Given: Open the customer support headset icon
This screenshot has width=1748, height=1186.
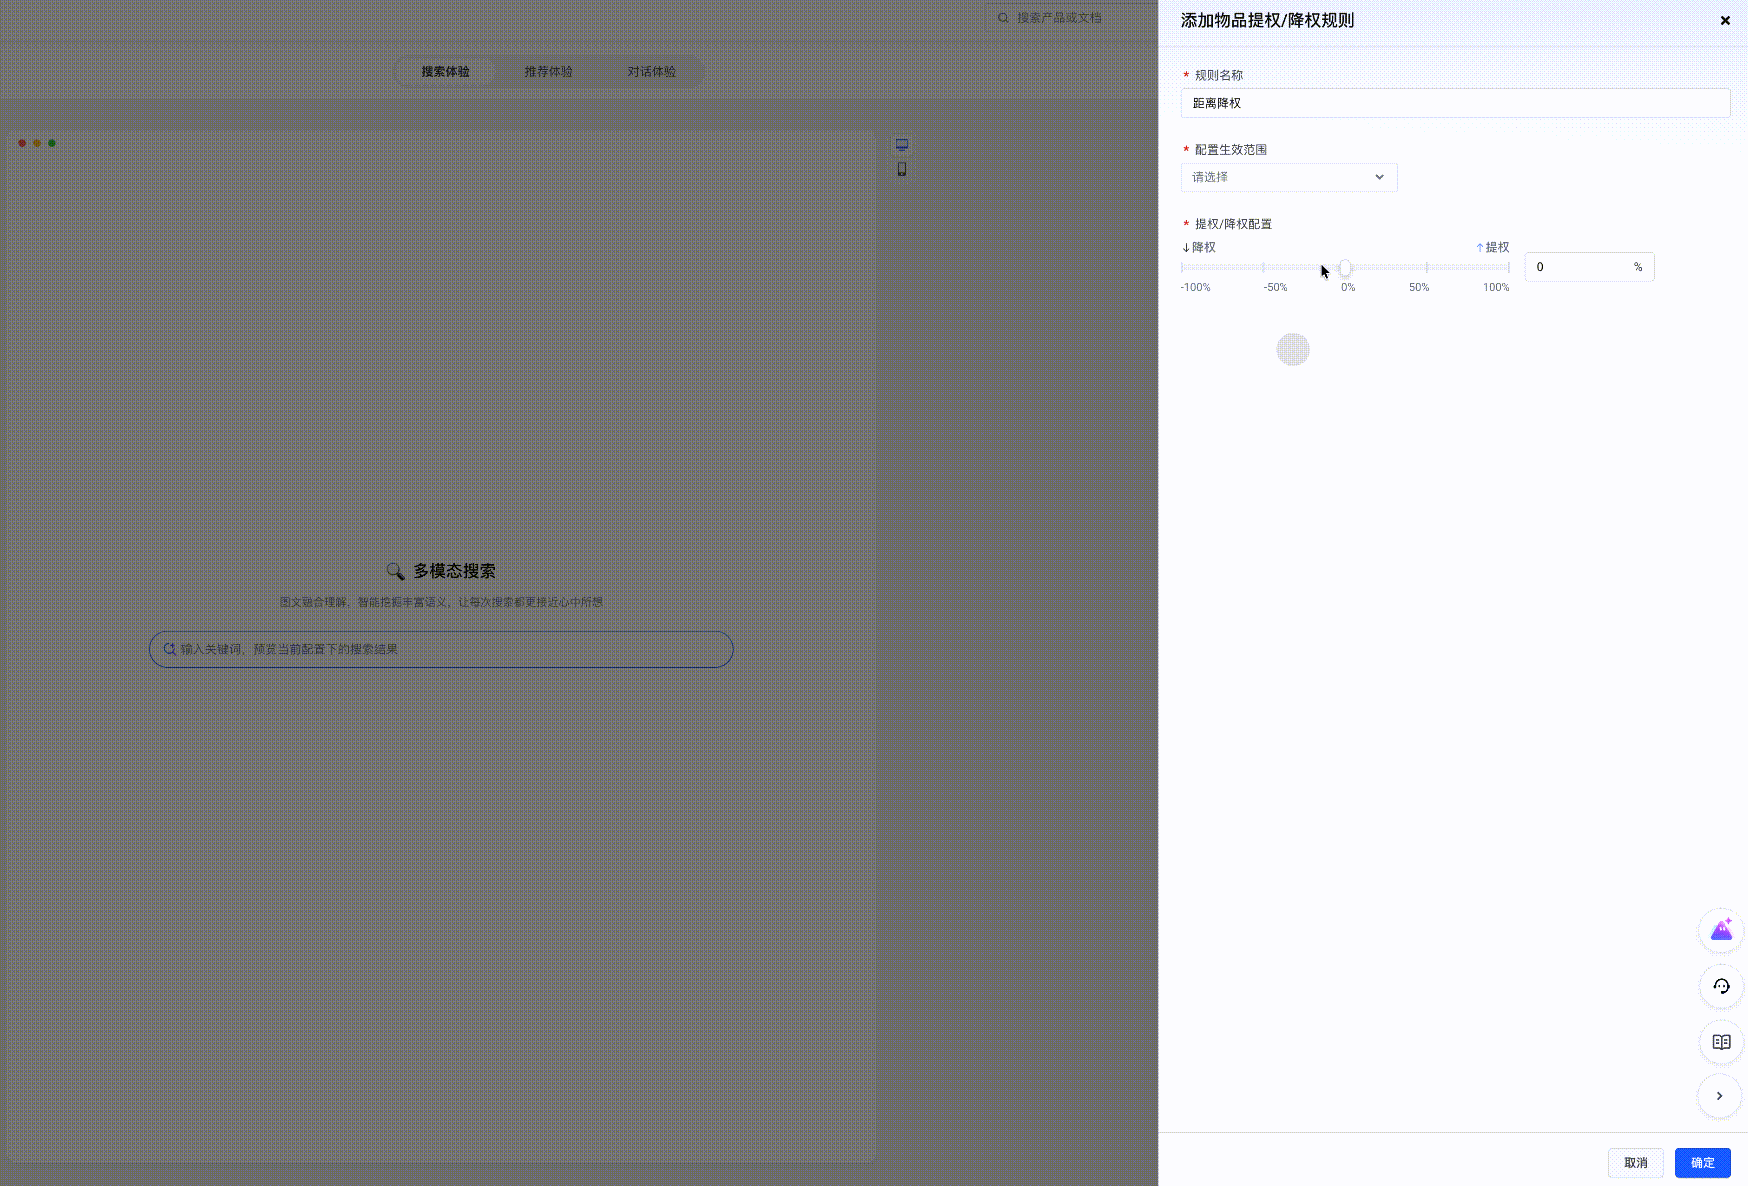Looking at the screenshot, I should pyautogui.click(x=1721, y=986).
